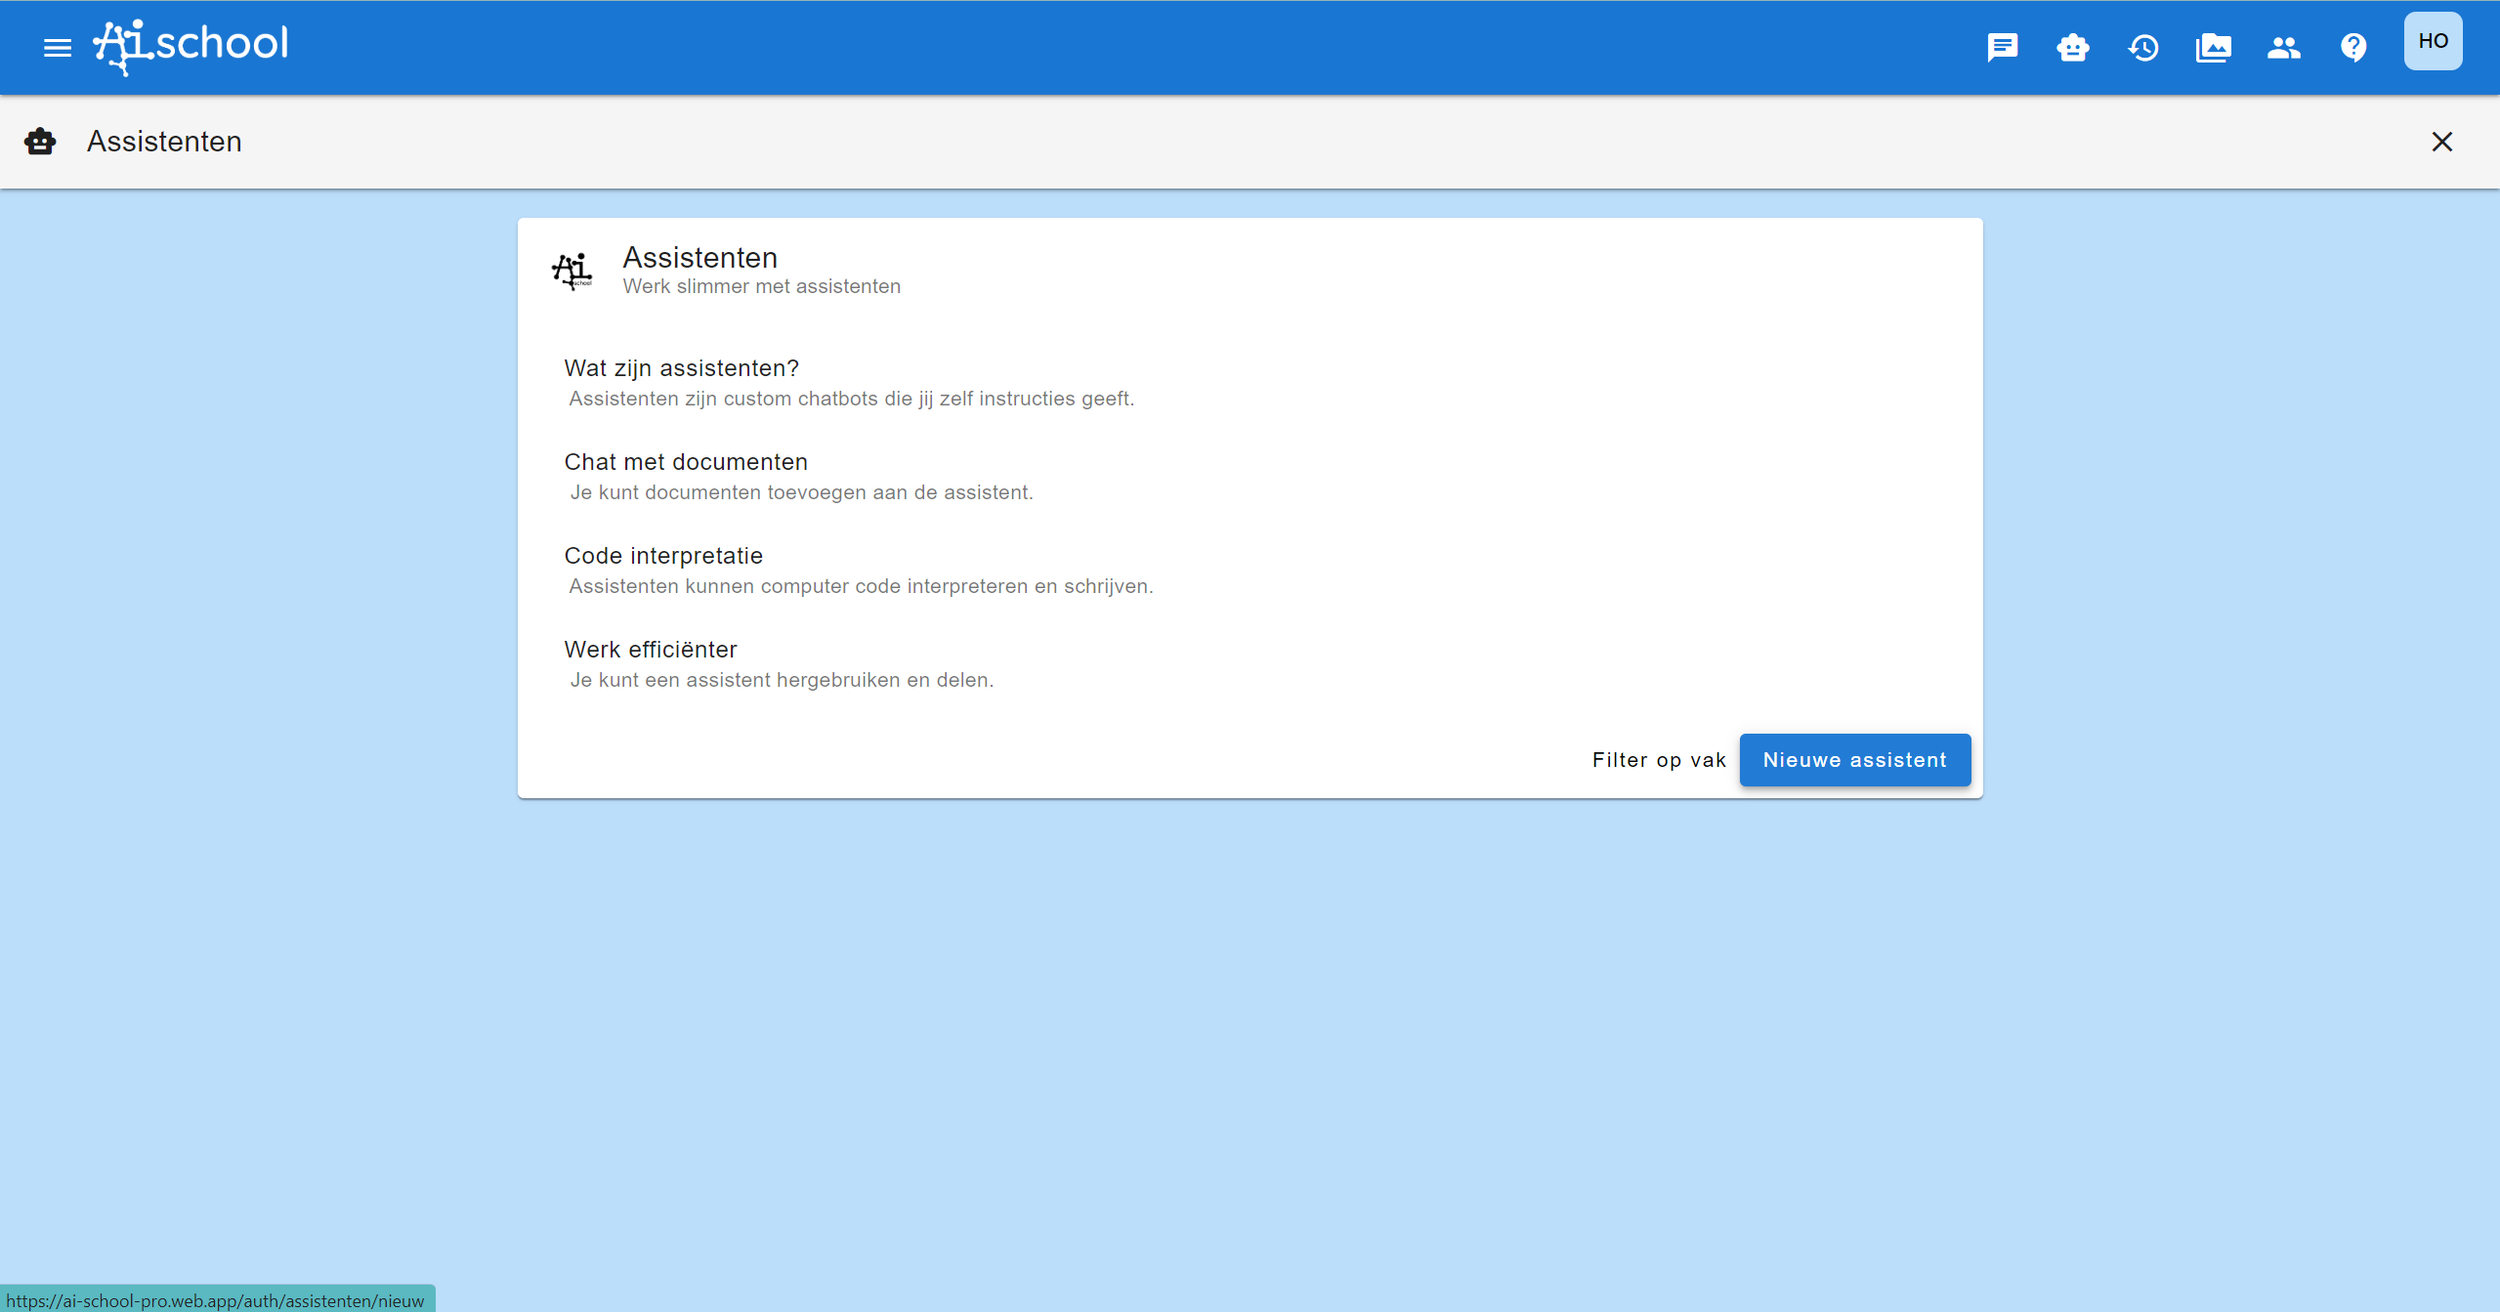Screen dimensions: 2500x1312
Task: Click 'Assistenten kunnen computer code' description
Action: 861,587
